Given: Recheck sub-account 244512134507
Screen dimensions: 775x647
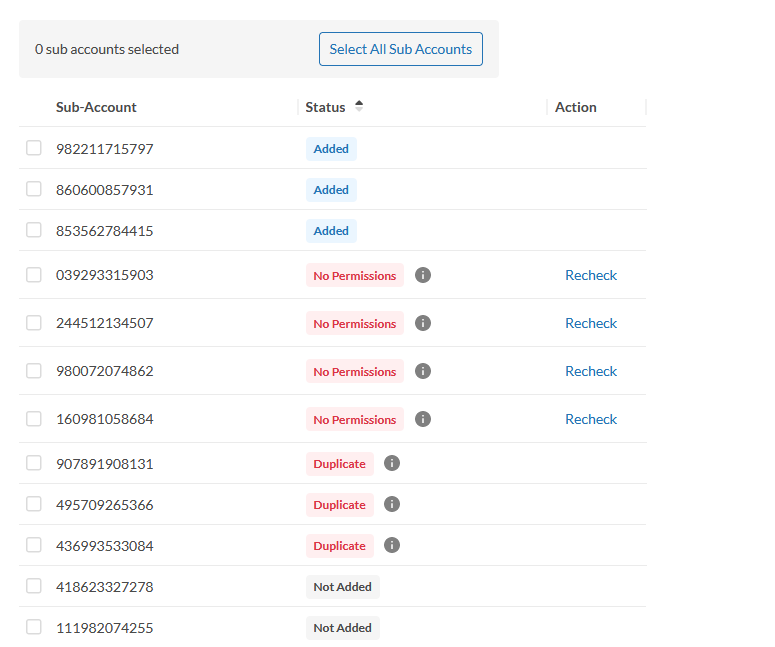Looking at the screenshot, I should (591, 323).
